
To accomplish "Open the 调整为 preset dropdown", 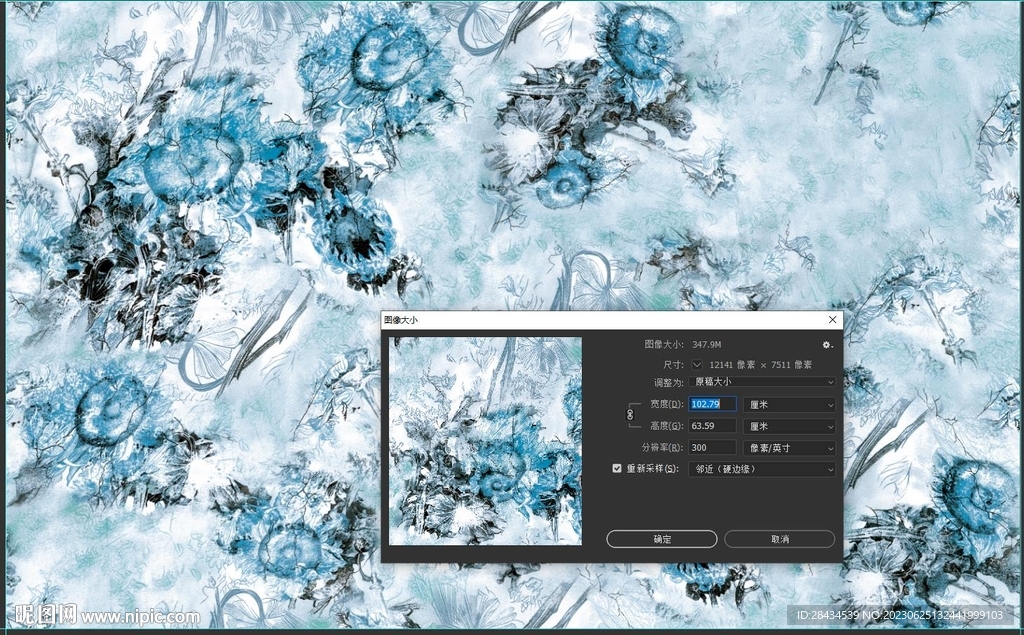I will (x=762, y=382).
